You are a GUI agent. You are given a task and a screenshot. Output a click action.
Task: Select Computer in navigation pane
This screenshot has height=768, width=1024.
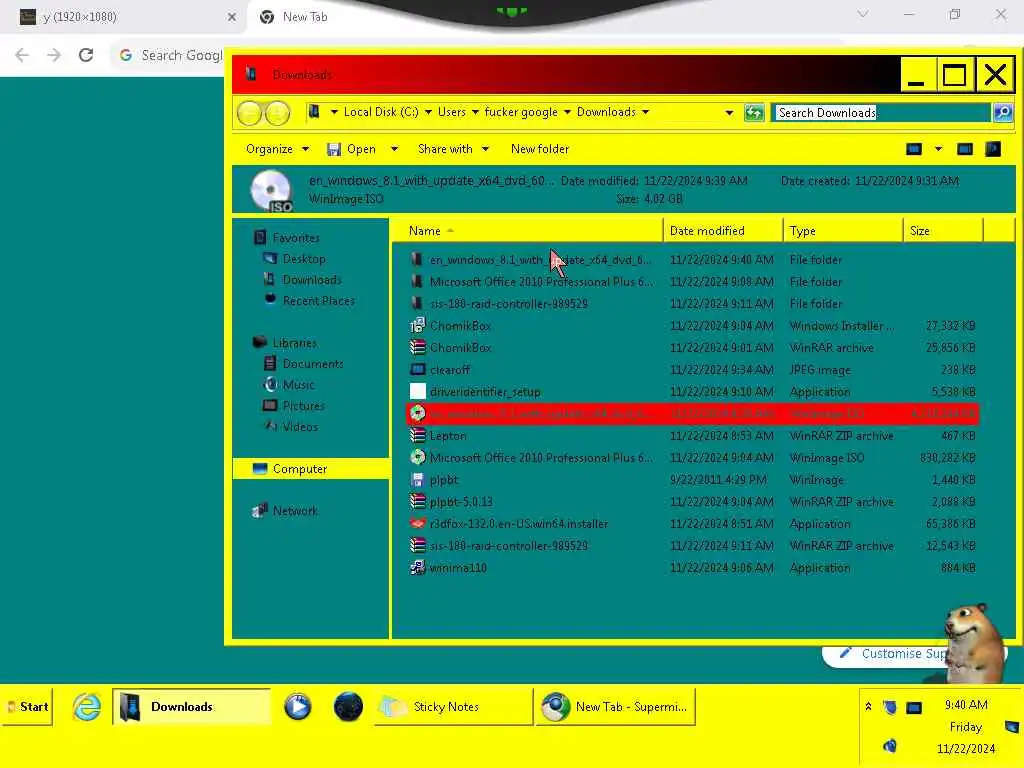[x=311, y=469]
